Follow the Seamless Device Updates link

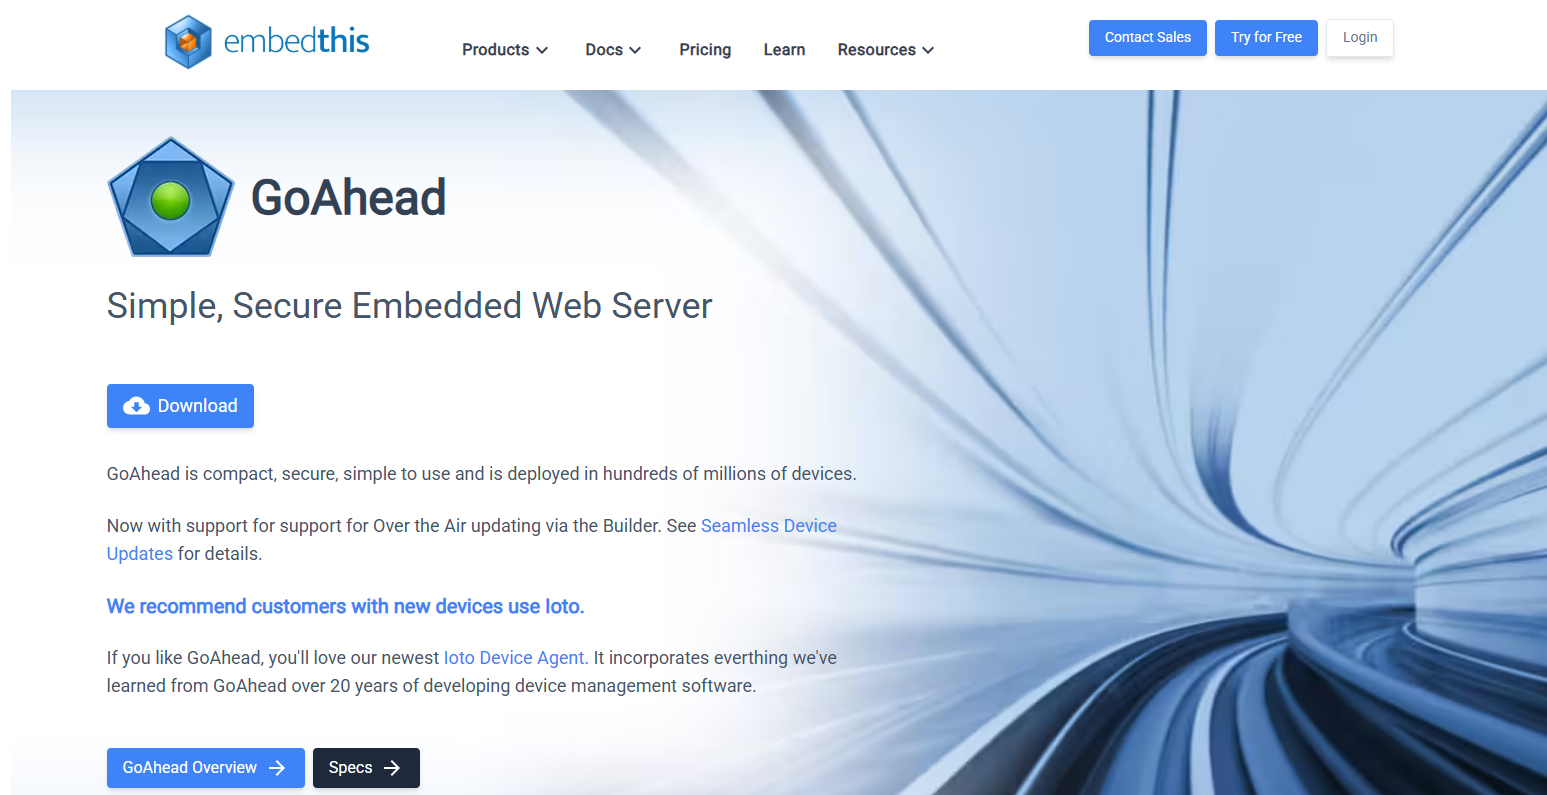[x=472, y=540]
